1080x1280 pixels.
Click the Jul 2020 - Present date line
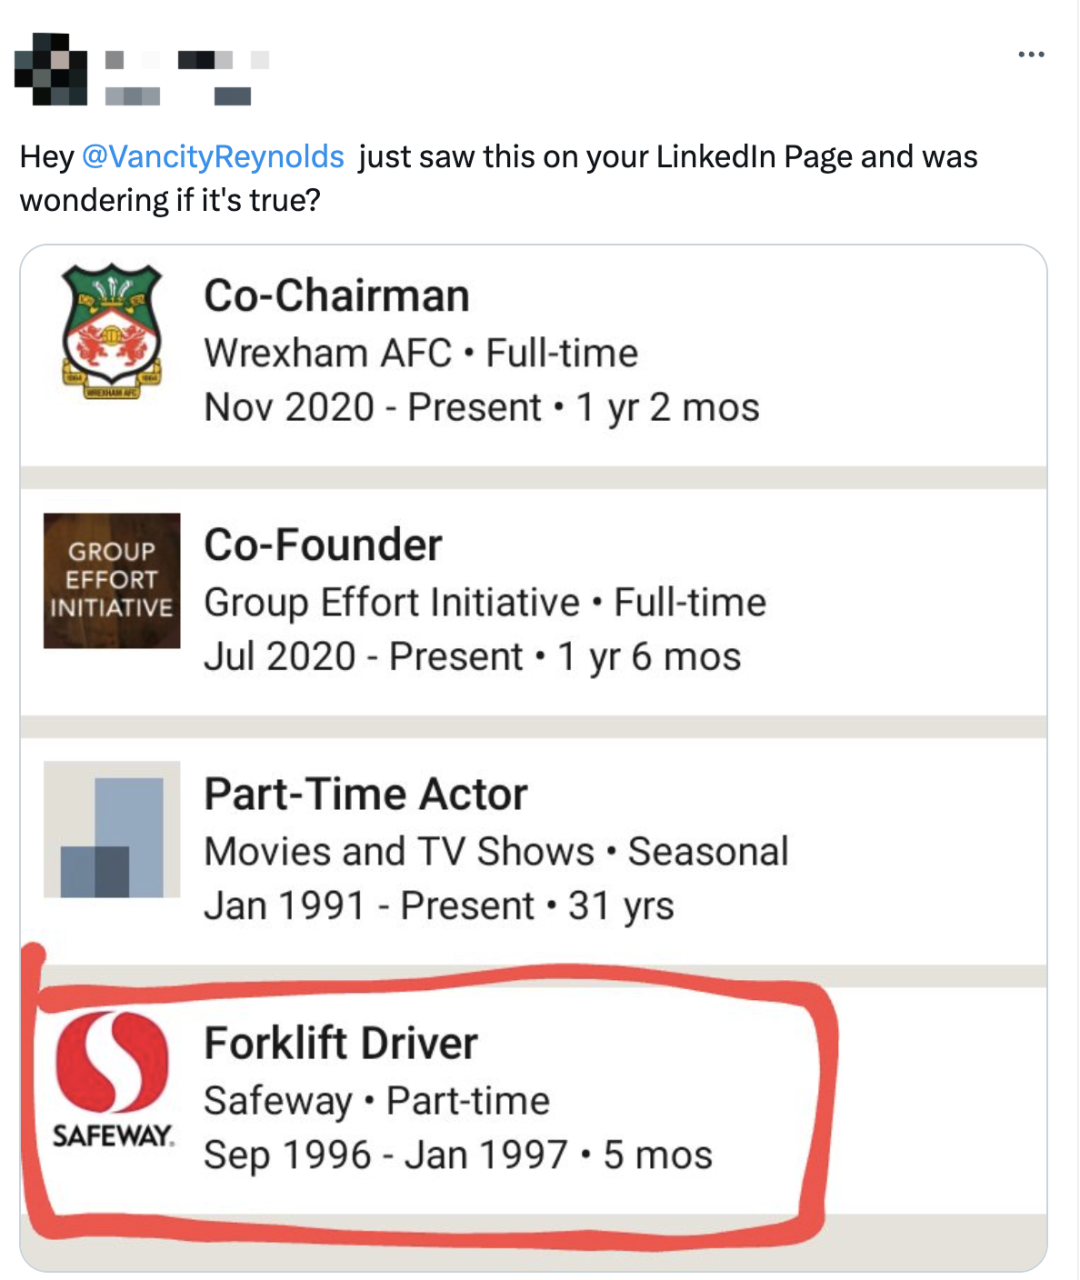click(x=473, y=657)
